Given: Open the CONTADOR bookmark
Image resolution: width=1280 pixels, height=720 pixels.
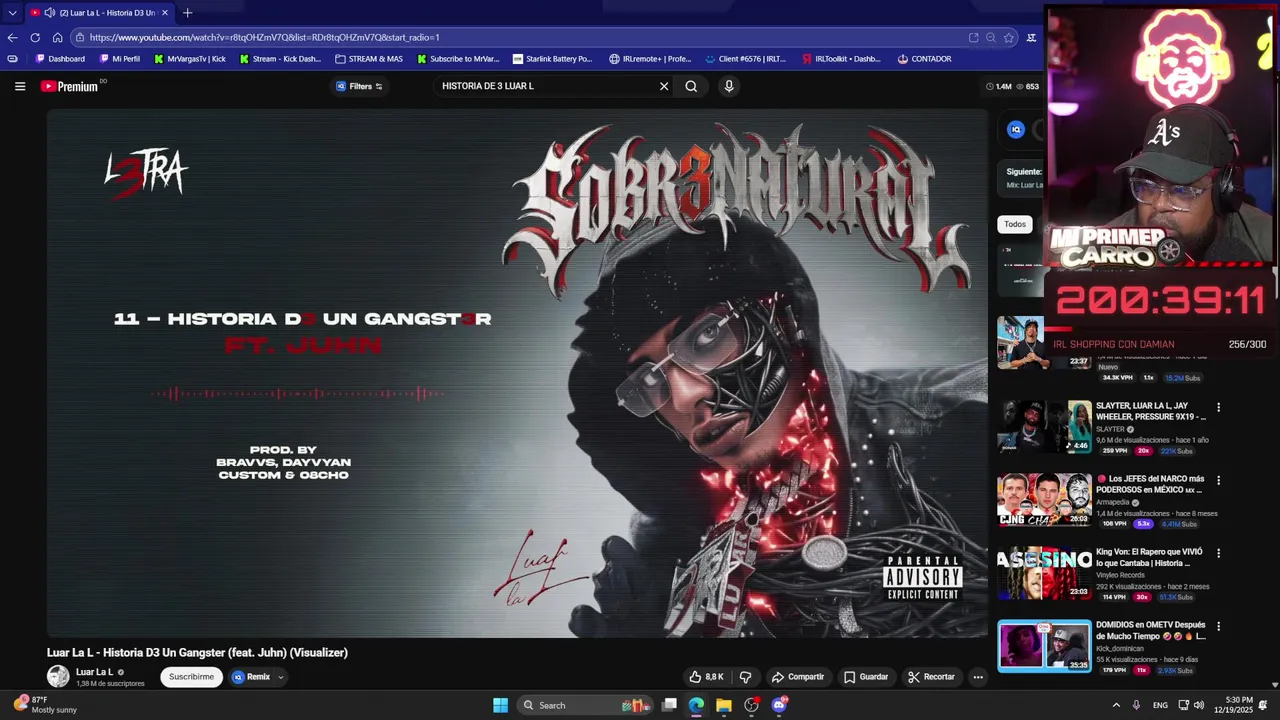Looking at the screenshot, I should point(924,59).
